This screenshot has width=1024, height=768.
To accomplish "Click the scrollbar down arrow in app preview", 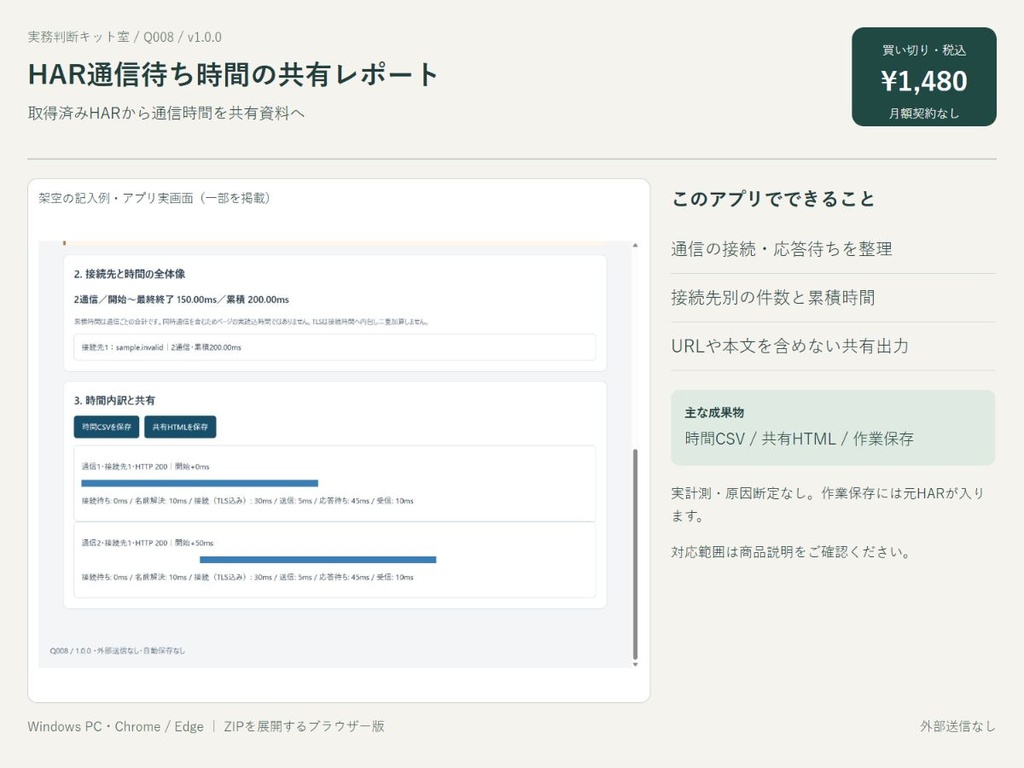I will (x=635, y=664).
